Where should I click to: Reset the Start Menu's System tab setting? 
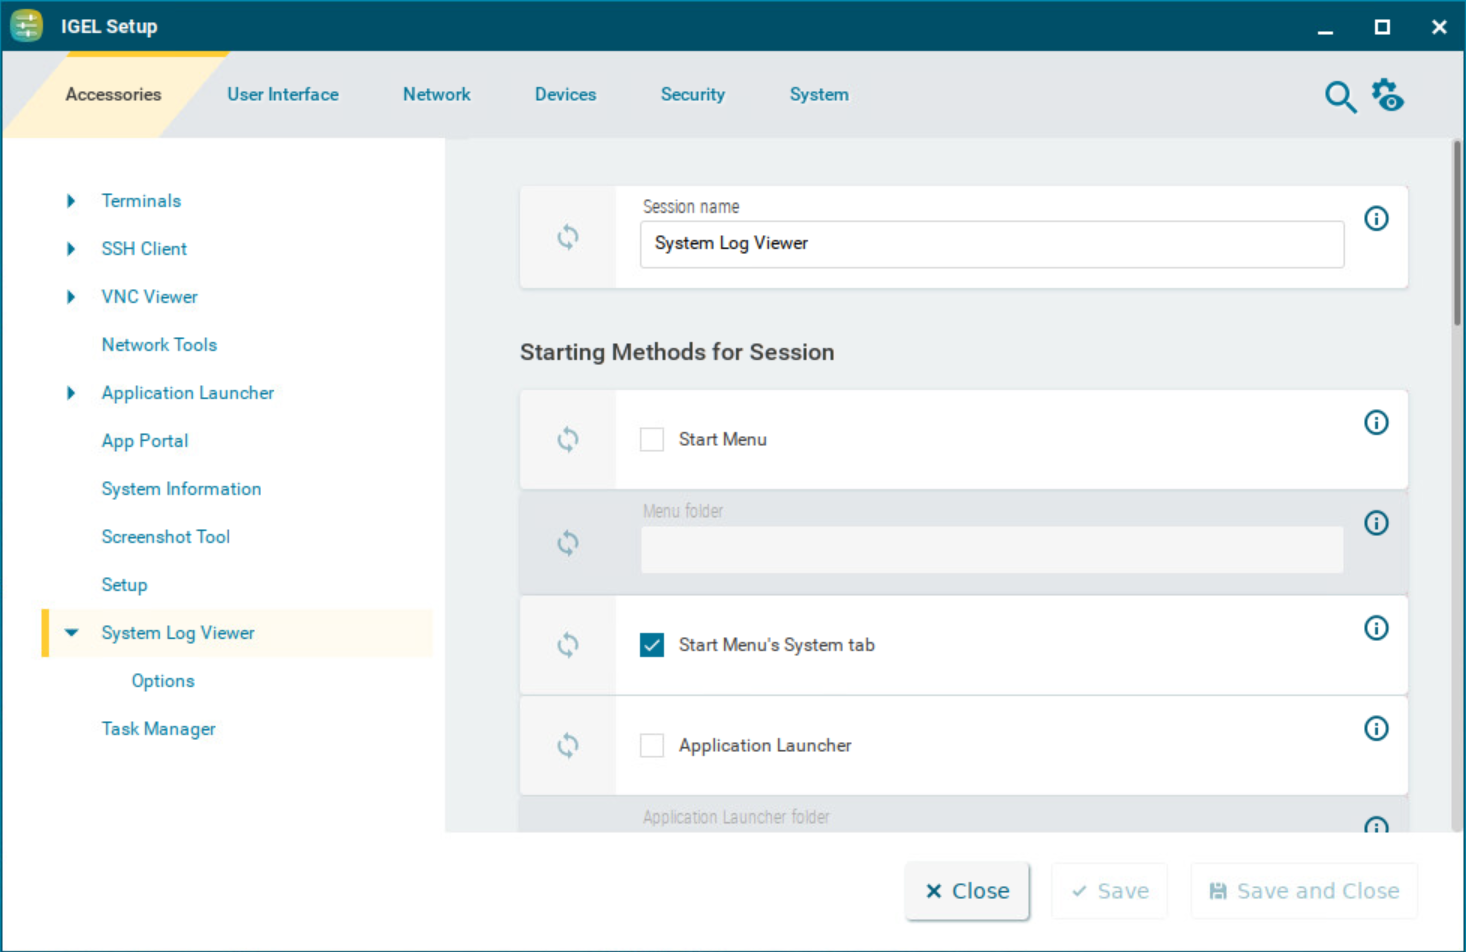567,645
